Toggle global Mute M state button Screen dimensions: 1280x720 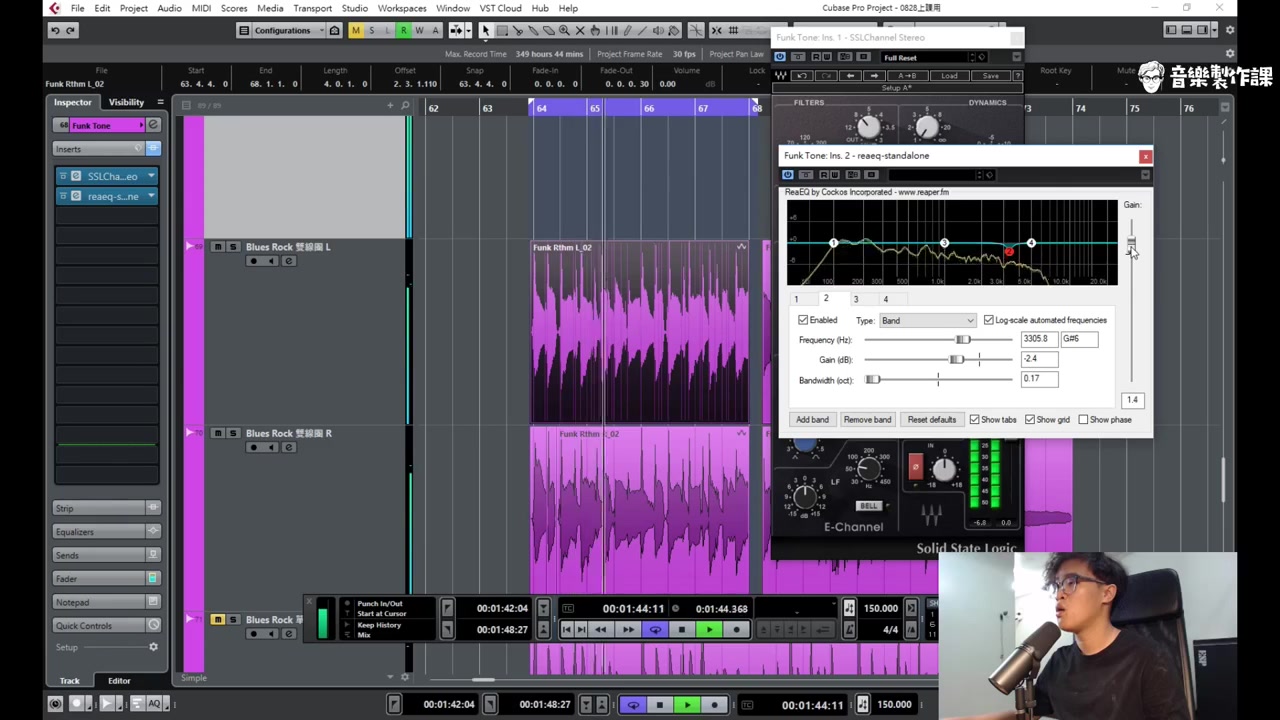tap(355, 30)
